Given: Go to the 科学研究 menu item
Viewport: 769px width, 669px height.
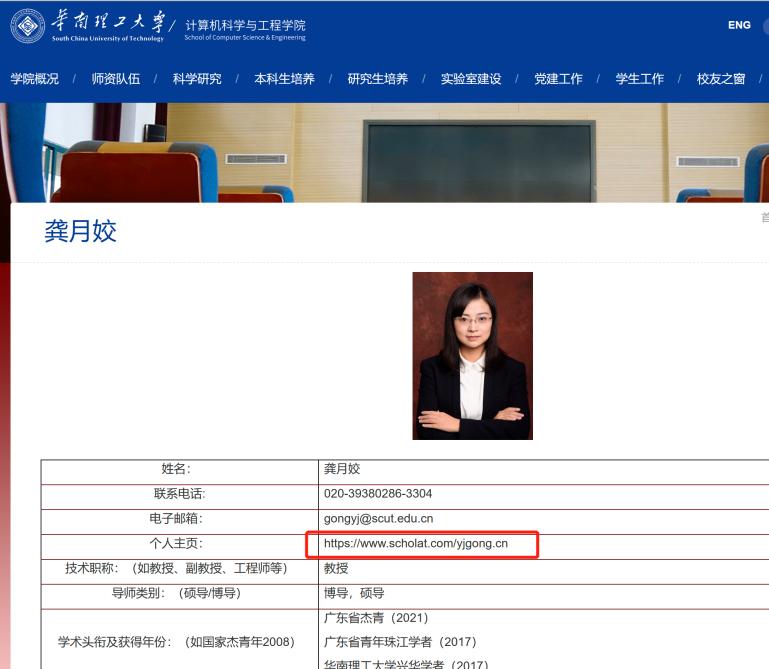Looking at the screenshot, I should pyautogui.click(x=197, y=79).
